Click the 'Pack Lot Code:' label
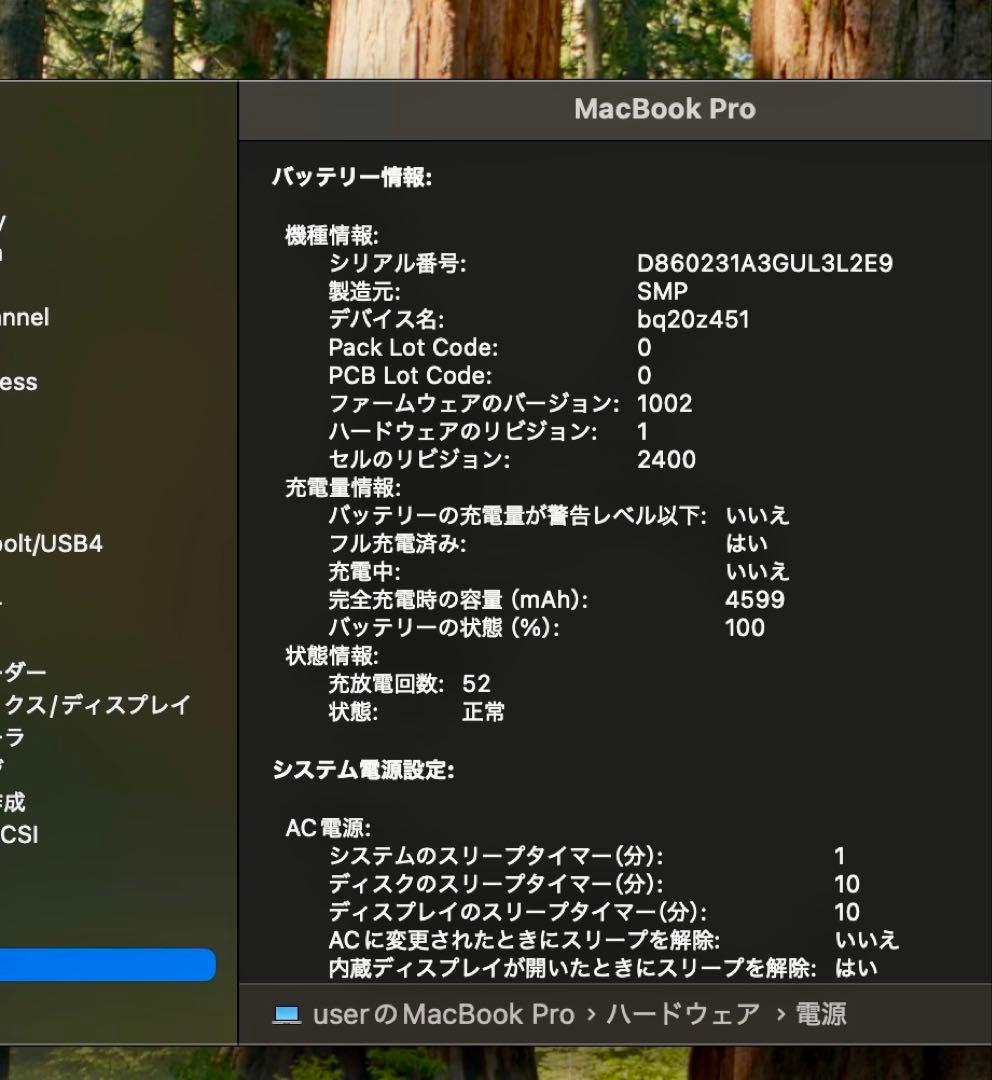This screenshot has width=992, height=1080. pyautogui.click(x=413, y=347)
